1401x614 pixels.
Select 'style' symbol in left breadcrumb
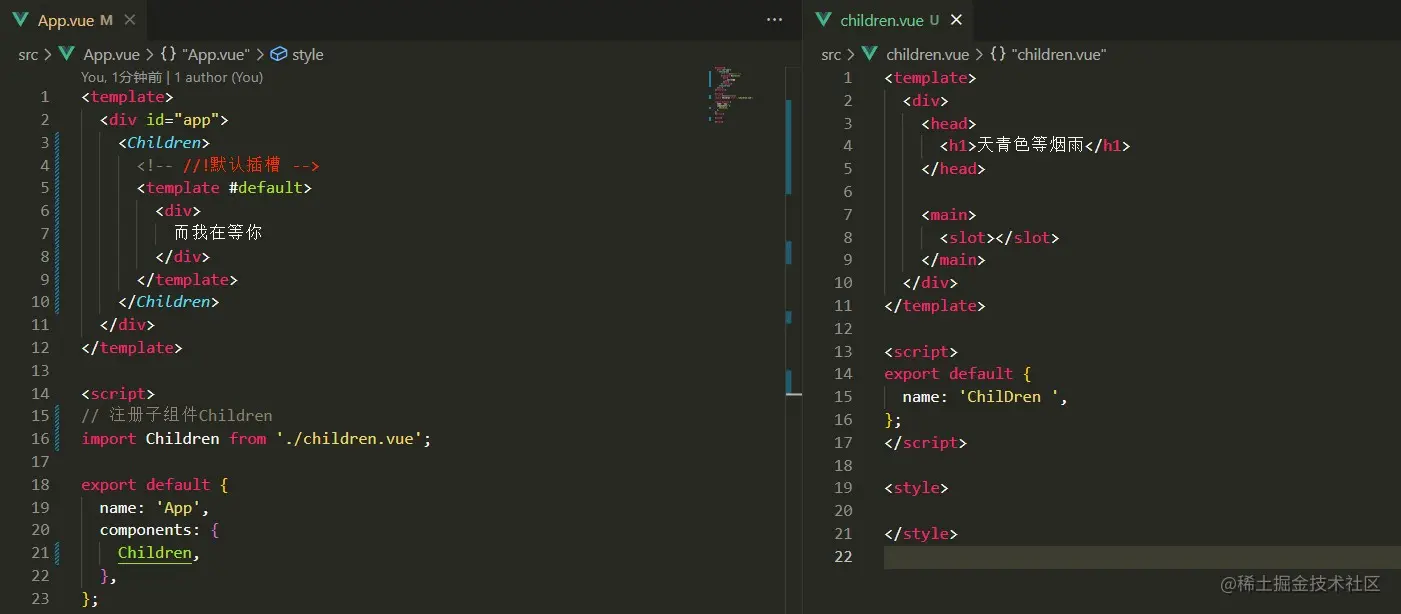point(307,55)
